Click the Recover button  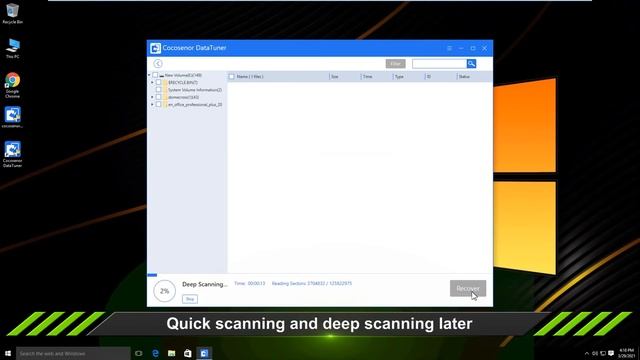[x=468, y=289]
